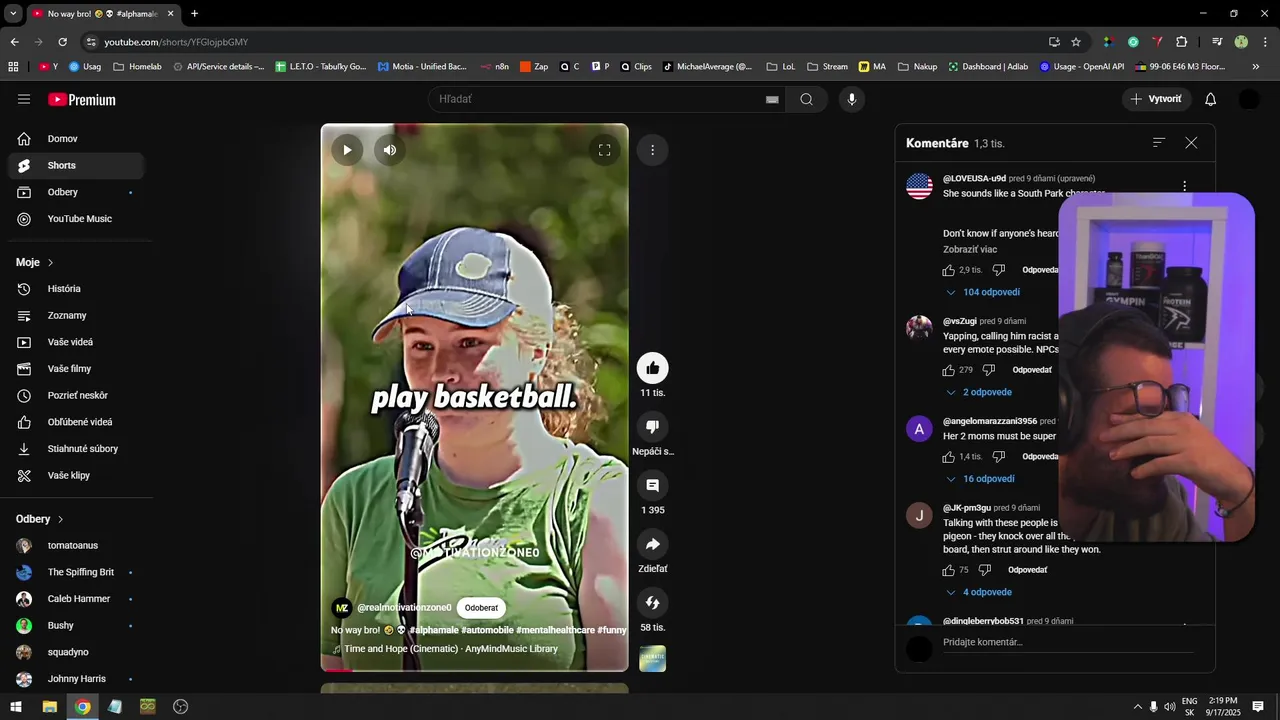Open Stiahnuté súbory downloads
This screenshot has width=1280, height=720.
[x=76, y=449]
